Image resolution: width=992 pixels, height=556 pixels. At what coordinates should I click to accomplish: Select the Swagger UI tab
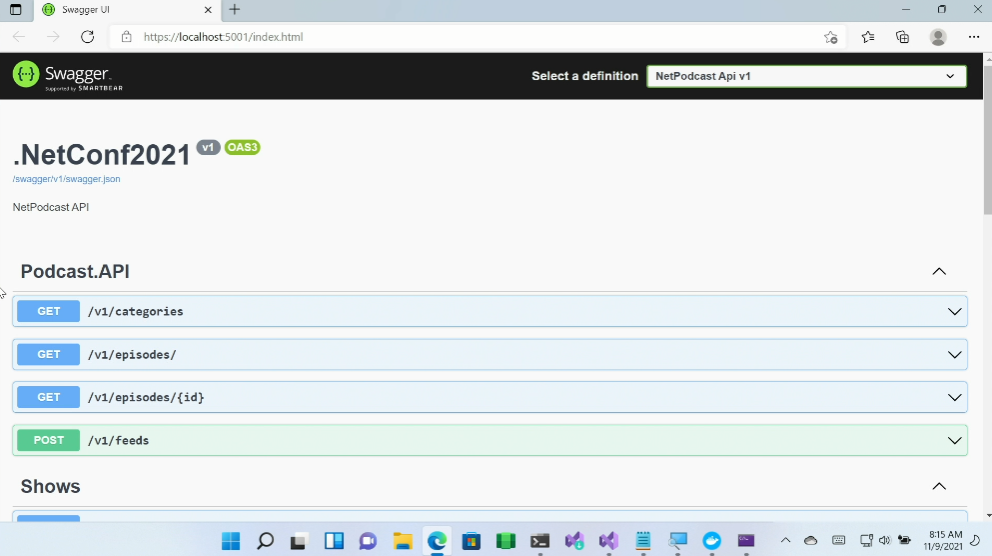[127, 9]
